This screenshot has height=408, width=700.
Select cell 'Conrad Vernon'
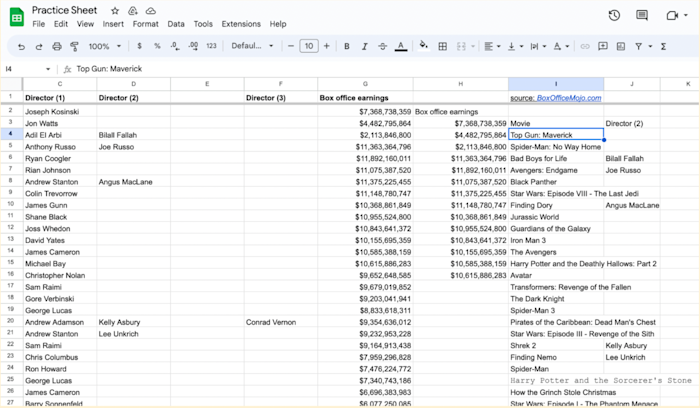(x=281, y=322)
